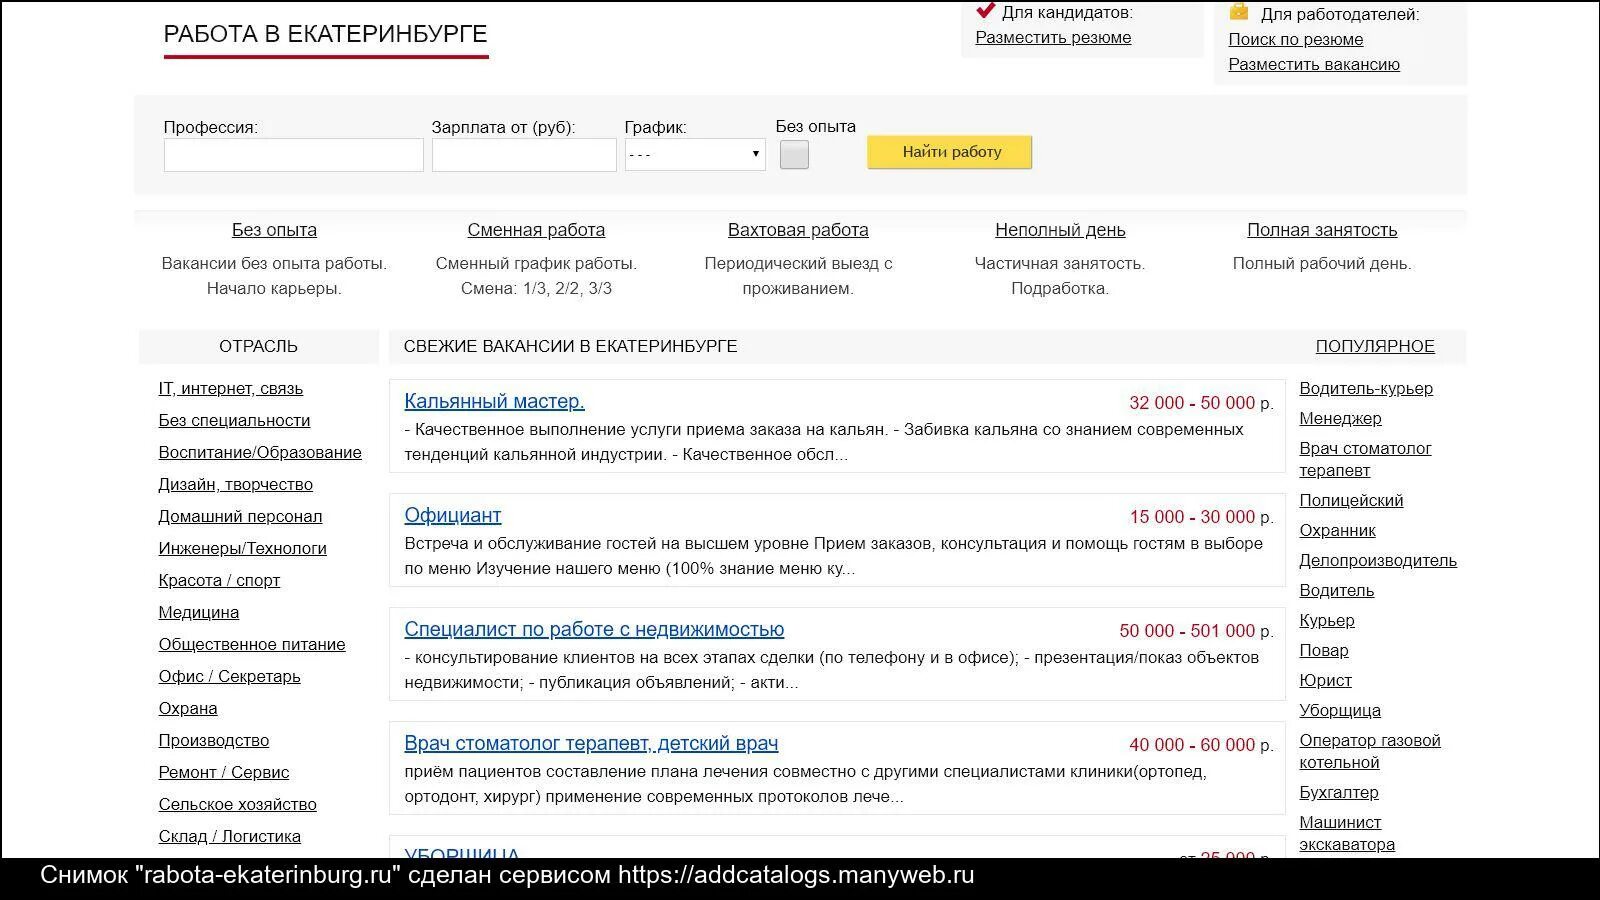The height and width of the screenshot is (900, 1600).
Task: Open popular 'Делопроизводитель'
Action: coord(1378,561)
